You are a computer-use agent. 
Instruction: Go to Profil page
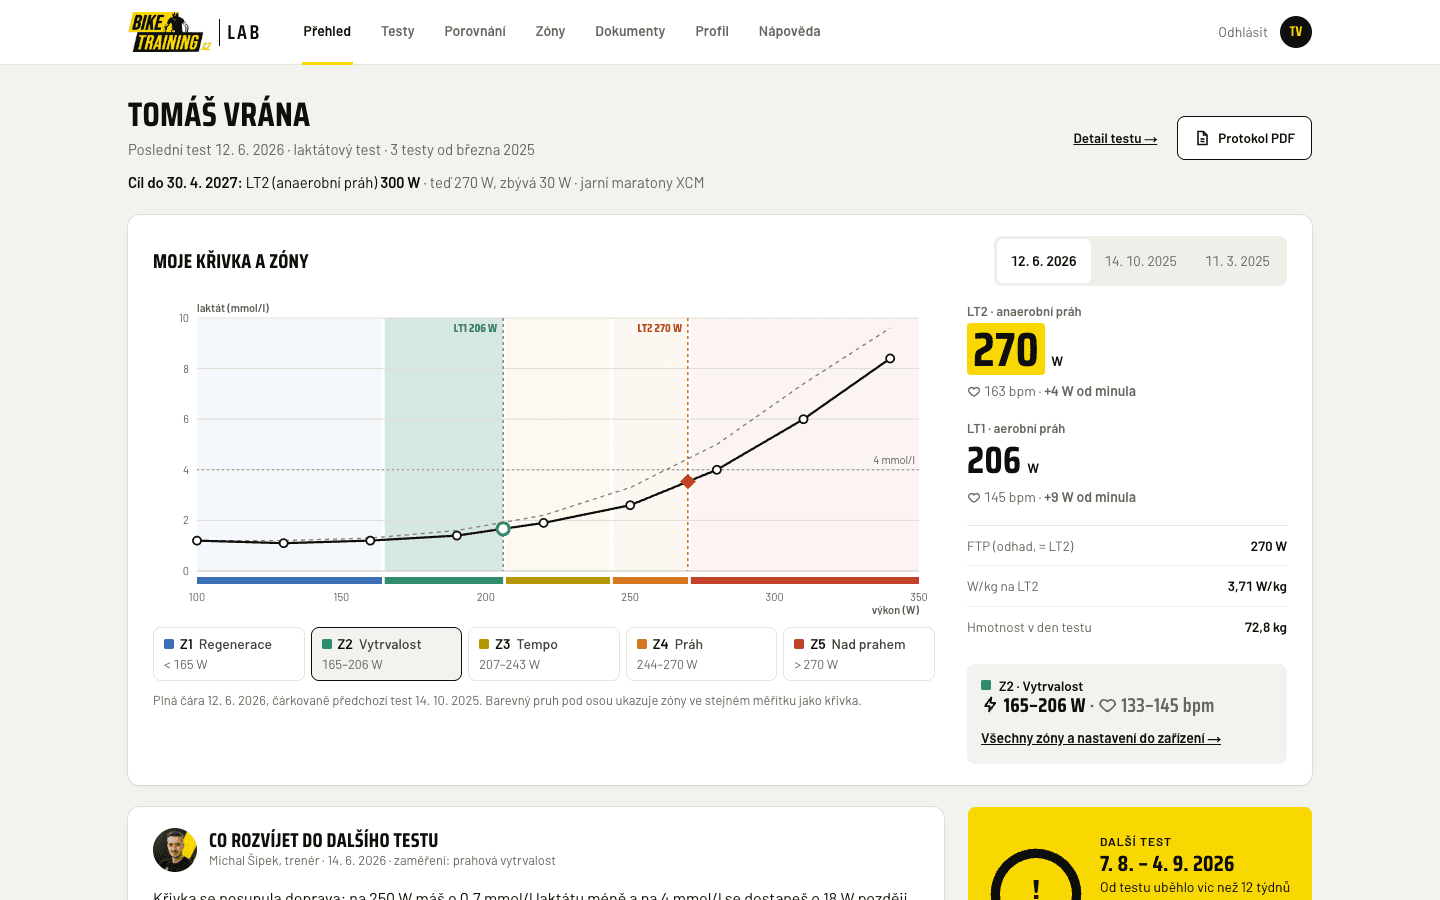712,32
